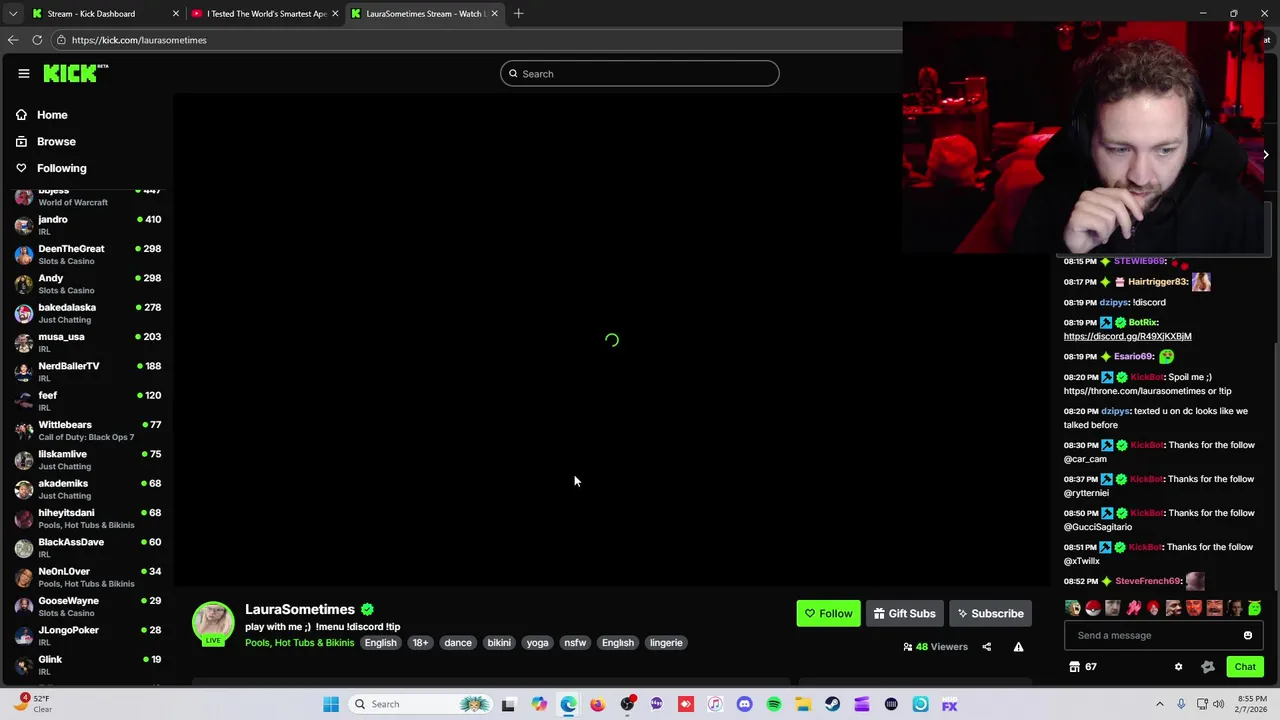Open Andy channel in sidebar
This screenshot has width=1280, height=720.
88,284
